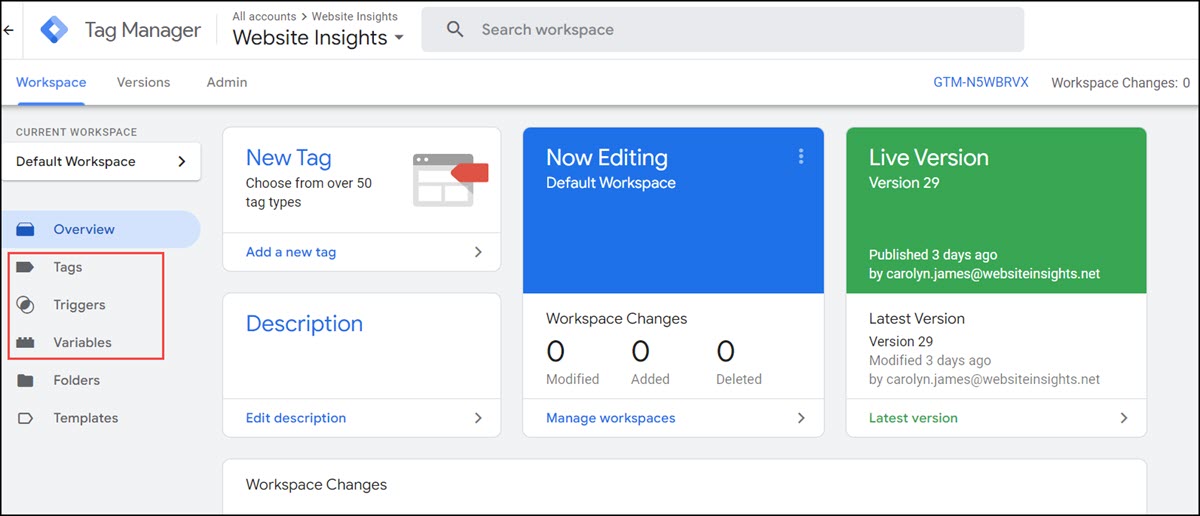Screen dimensions: 1200x516
Task: Click the Triggers circle icon
Action: (26, 305)
